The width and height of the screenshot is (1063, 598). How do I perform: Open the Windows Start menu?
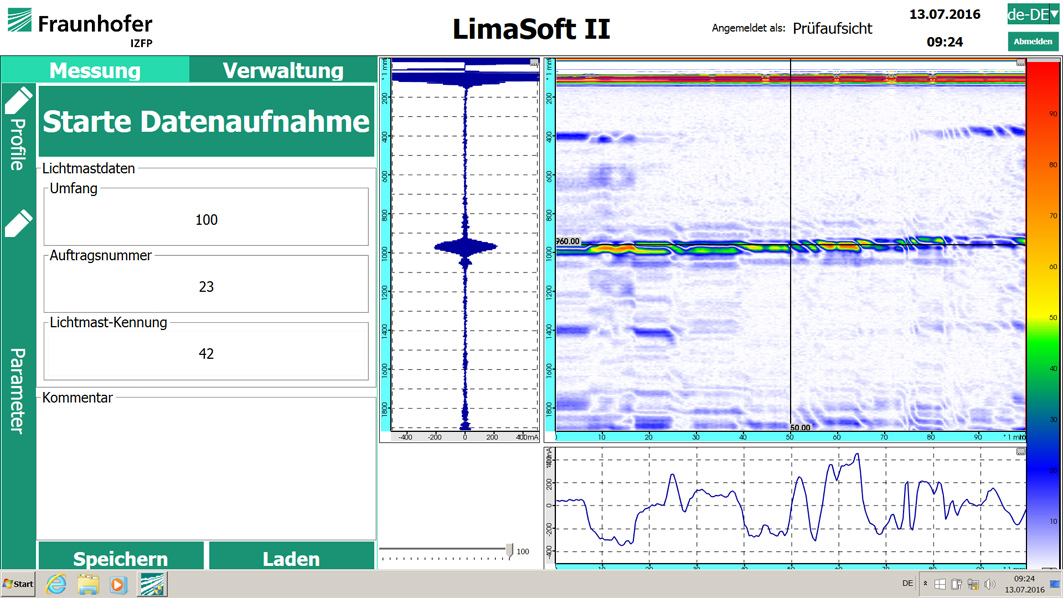18,584
